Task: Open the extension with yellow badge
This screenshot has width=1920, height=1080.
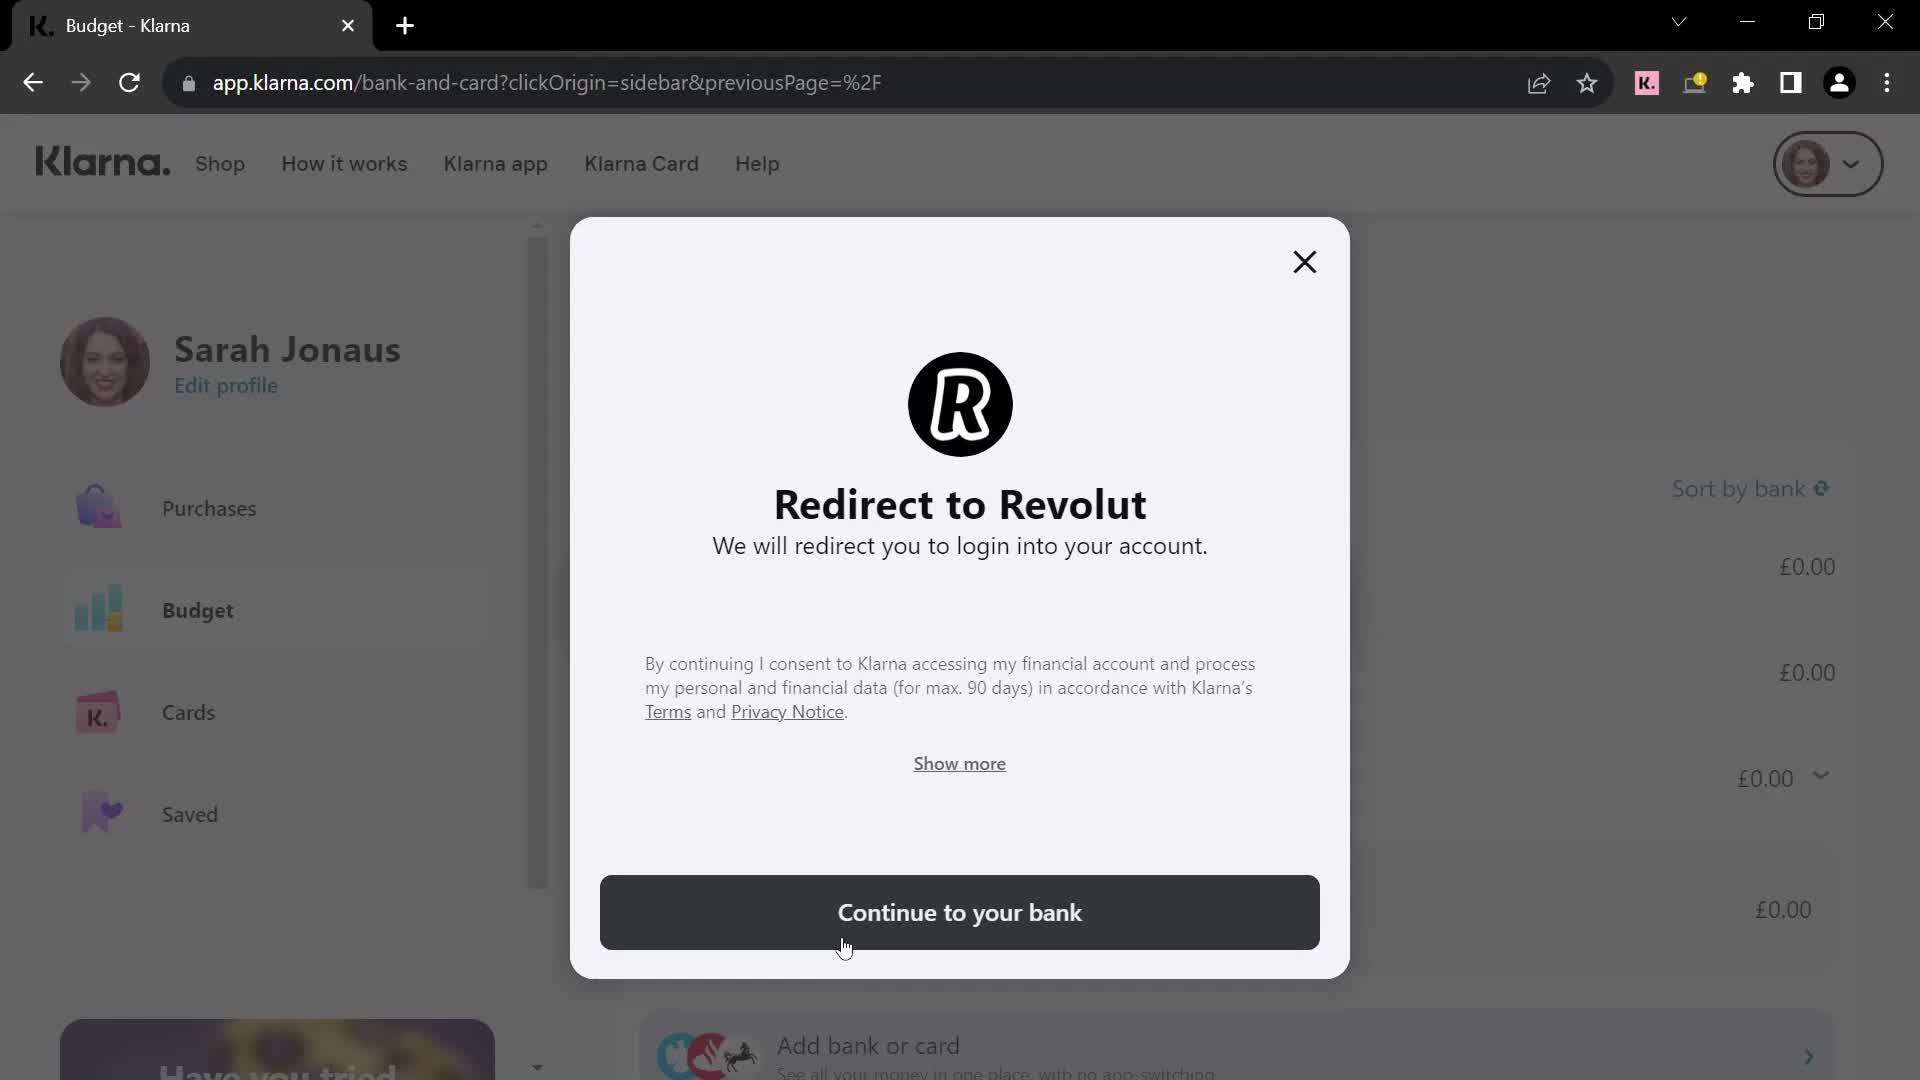Action: 1695,83
